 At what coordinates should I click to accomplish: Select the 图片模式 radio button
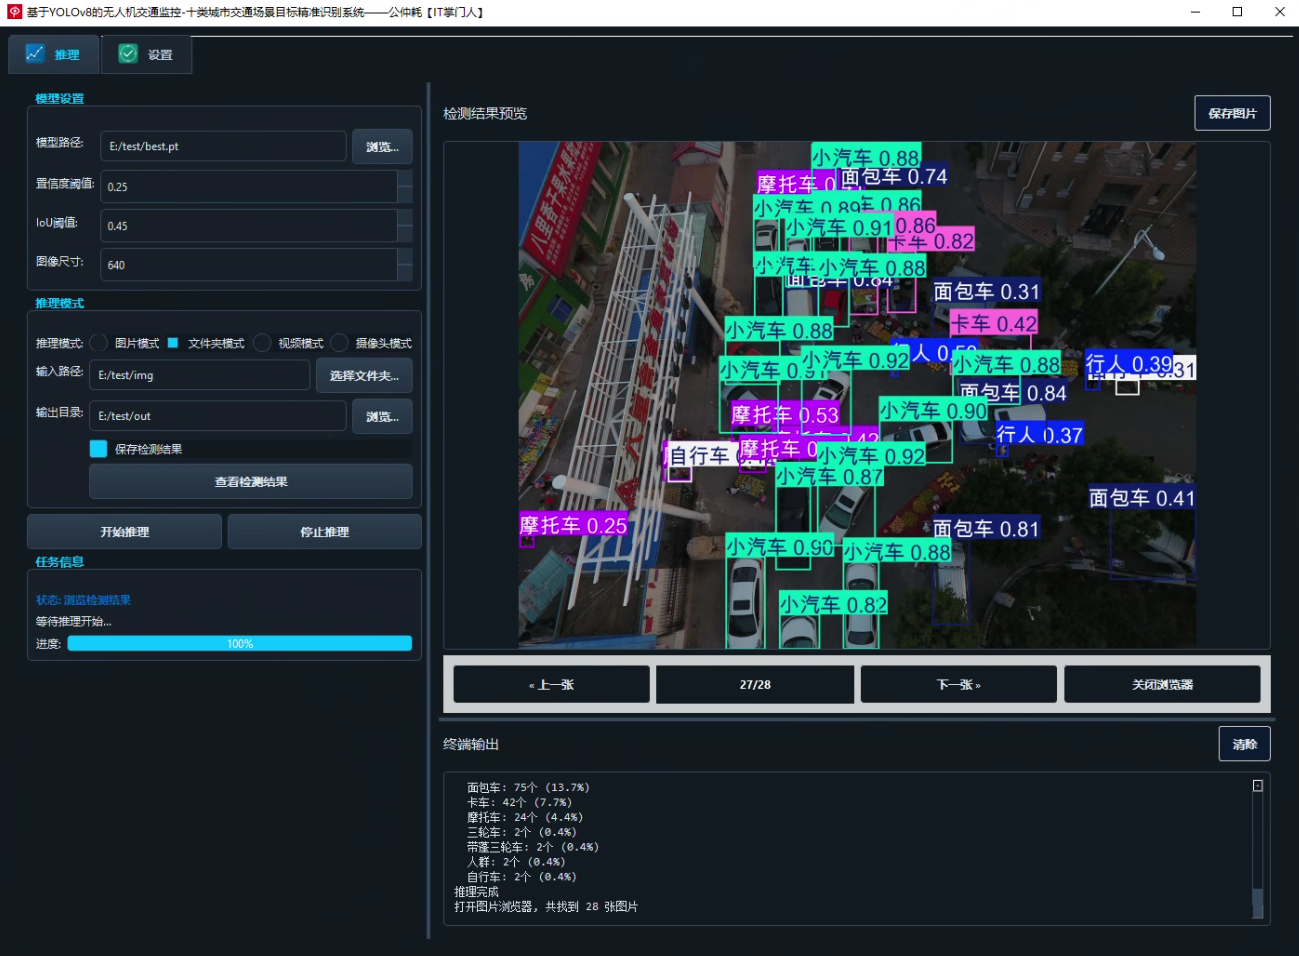[x=99, y=343]
